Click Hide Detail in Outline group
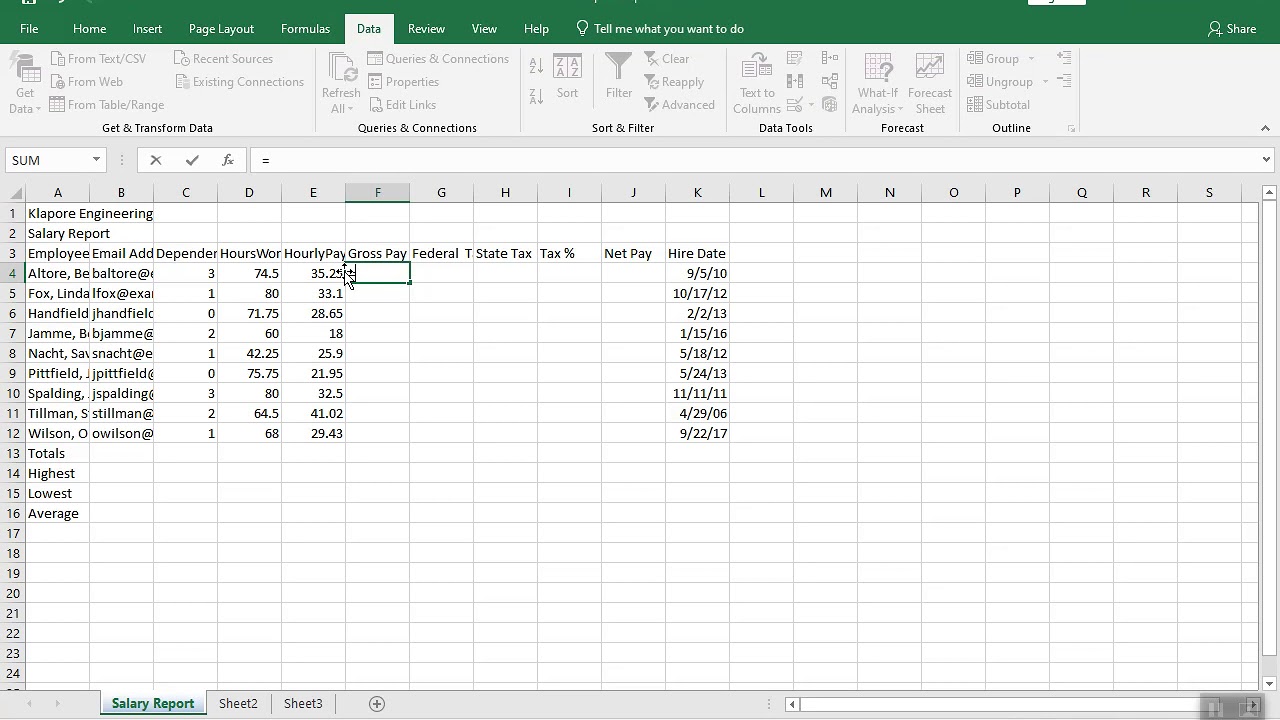Screen dimensions: 1280x720 click(x=1064, y=82)
